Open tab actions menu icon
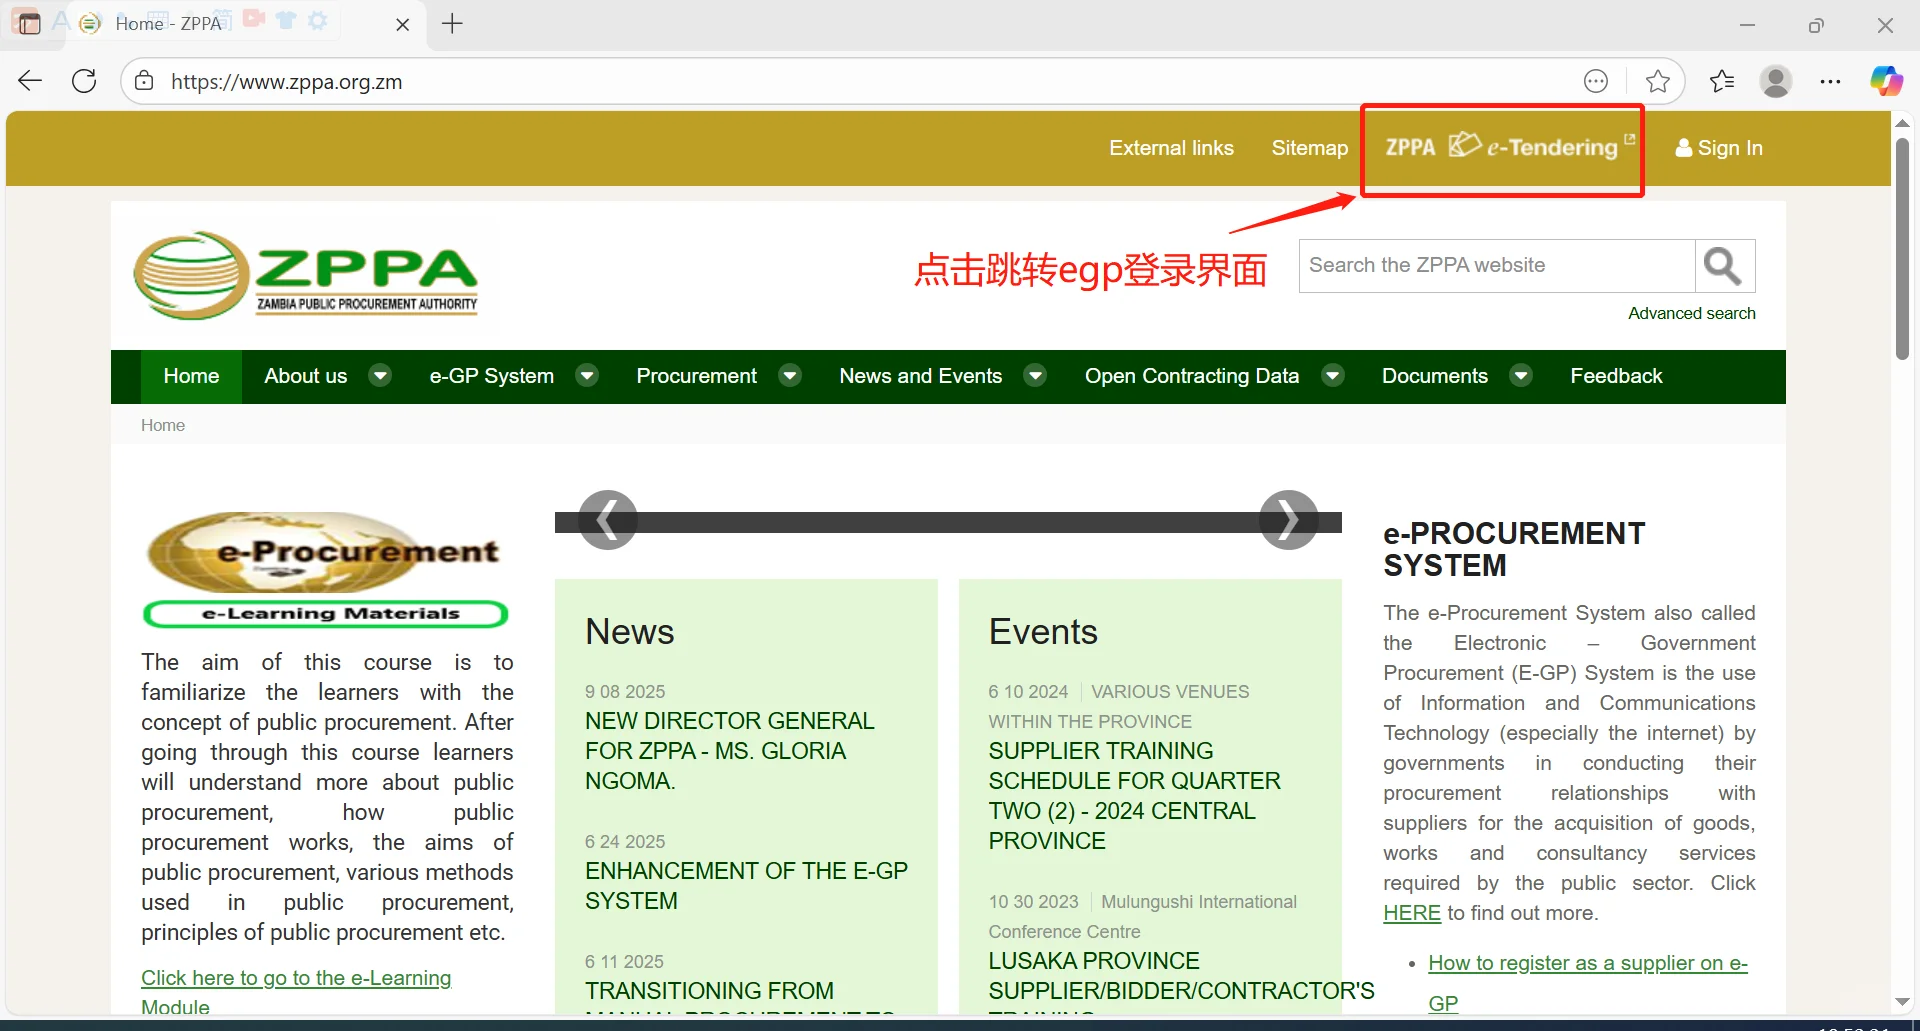The width and height of the screenshot is (1920, 1031). (x=30, y=23)
